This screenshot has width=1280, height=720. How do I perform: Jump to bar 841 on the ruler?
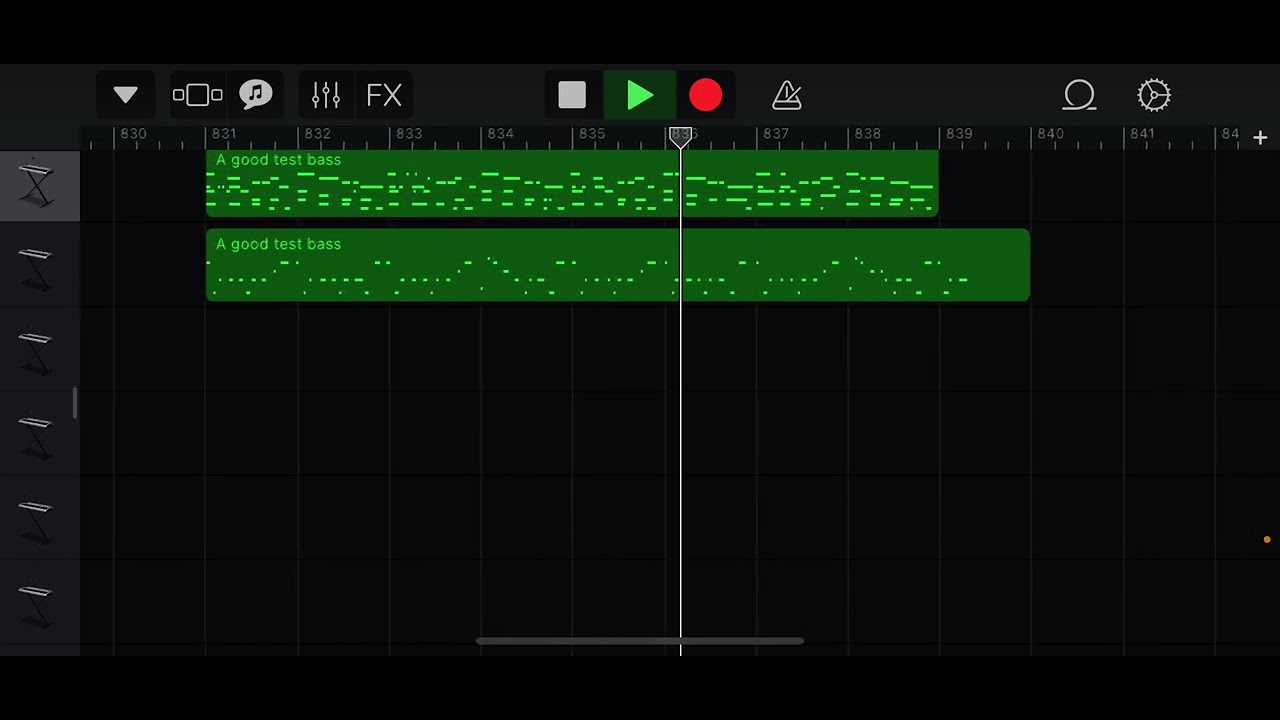[x=1142, y=134]
